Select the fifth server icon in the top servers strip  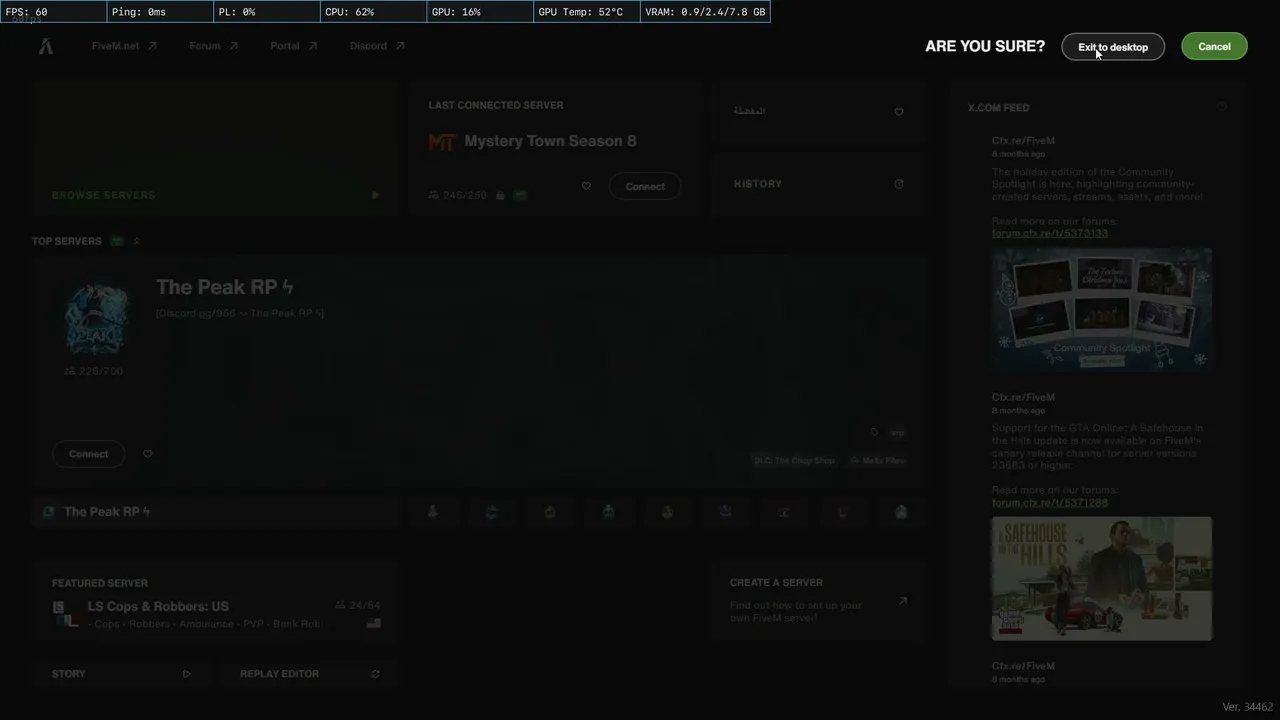pyautogui.click(x=667, y=512)
